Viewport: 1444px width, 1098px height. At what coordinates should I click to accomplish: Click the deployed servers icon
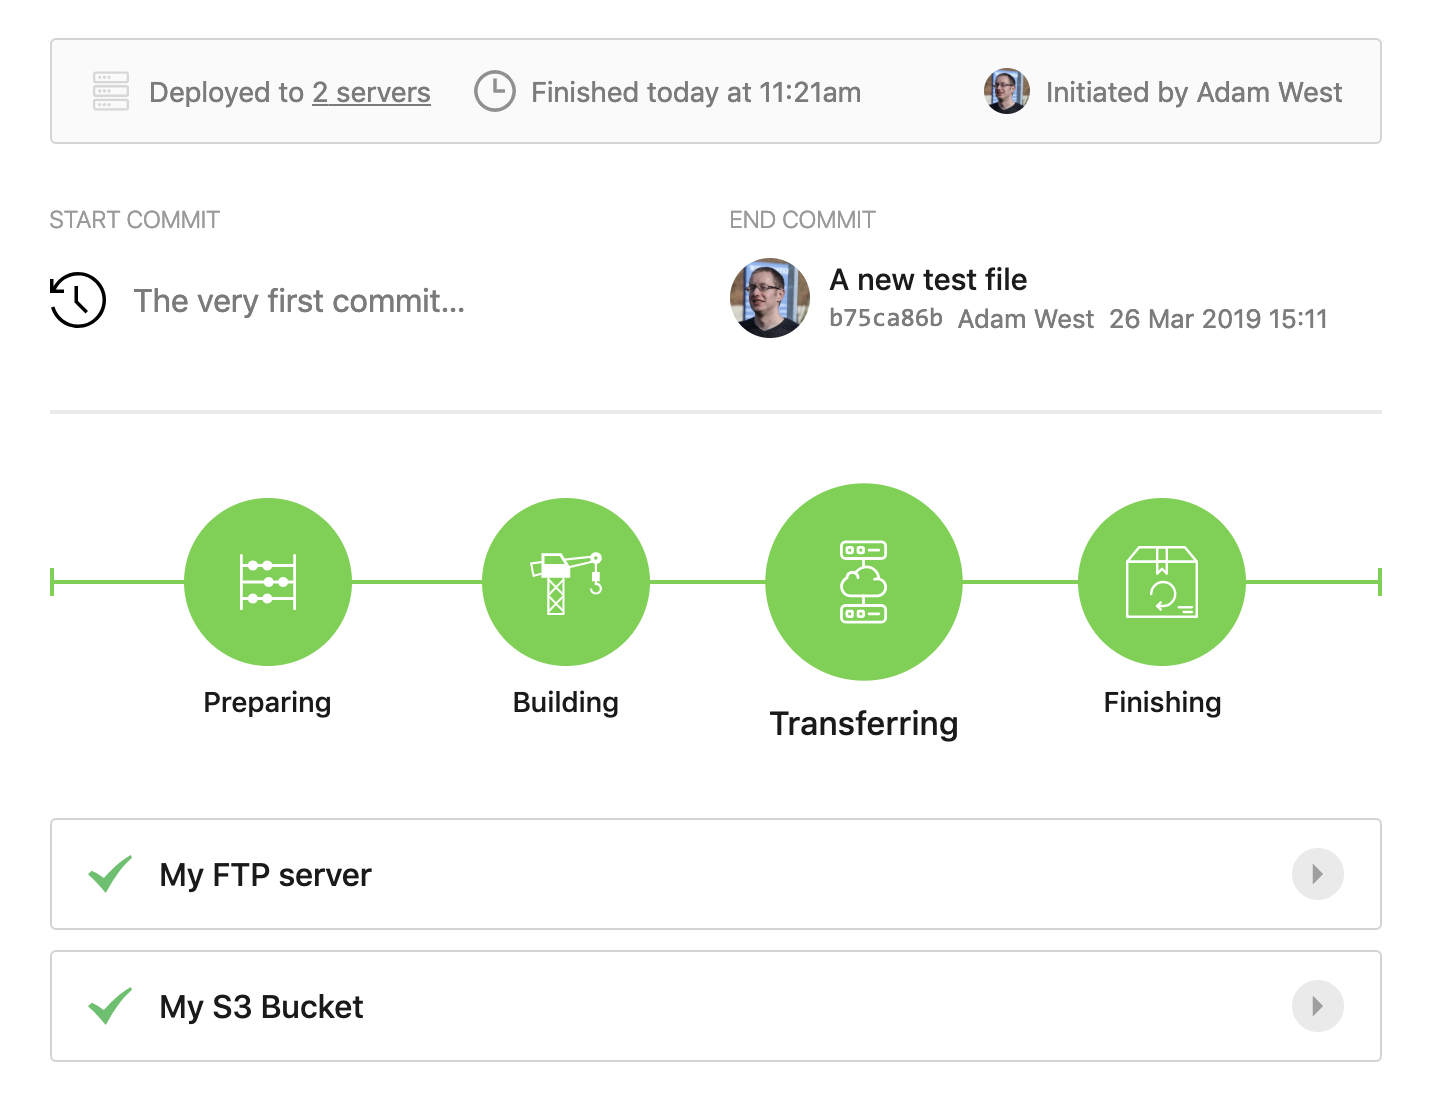tap(109, 91)
